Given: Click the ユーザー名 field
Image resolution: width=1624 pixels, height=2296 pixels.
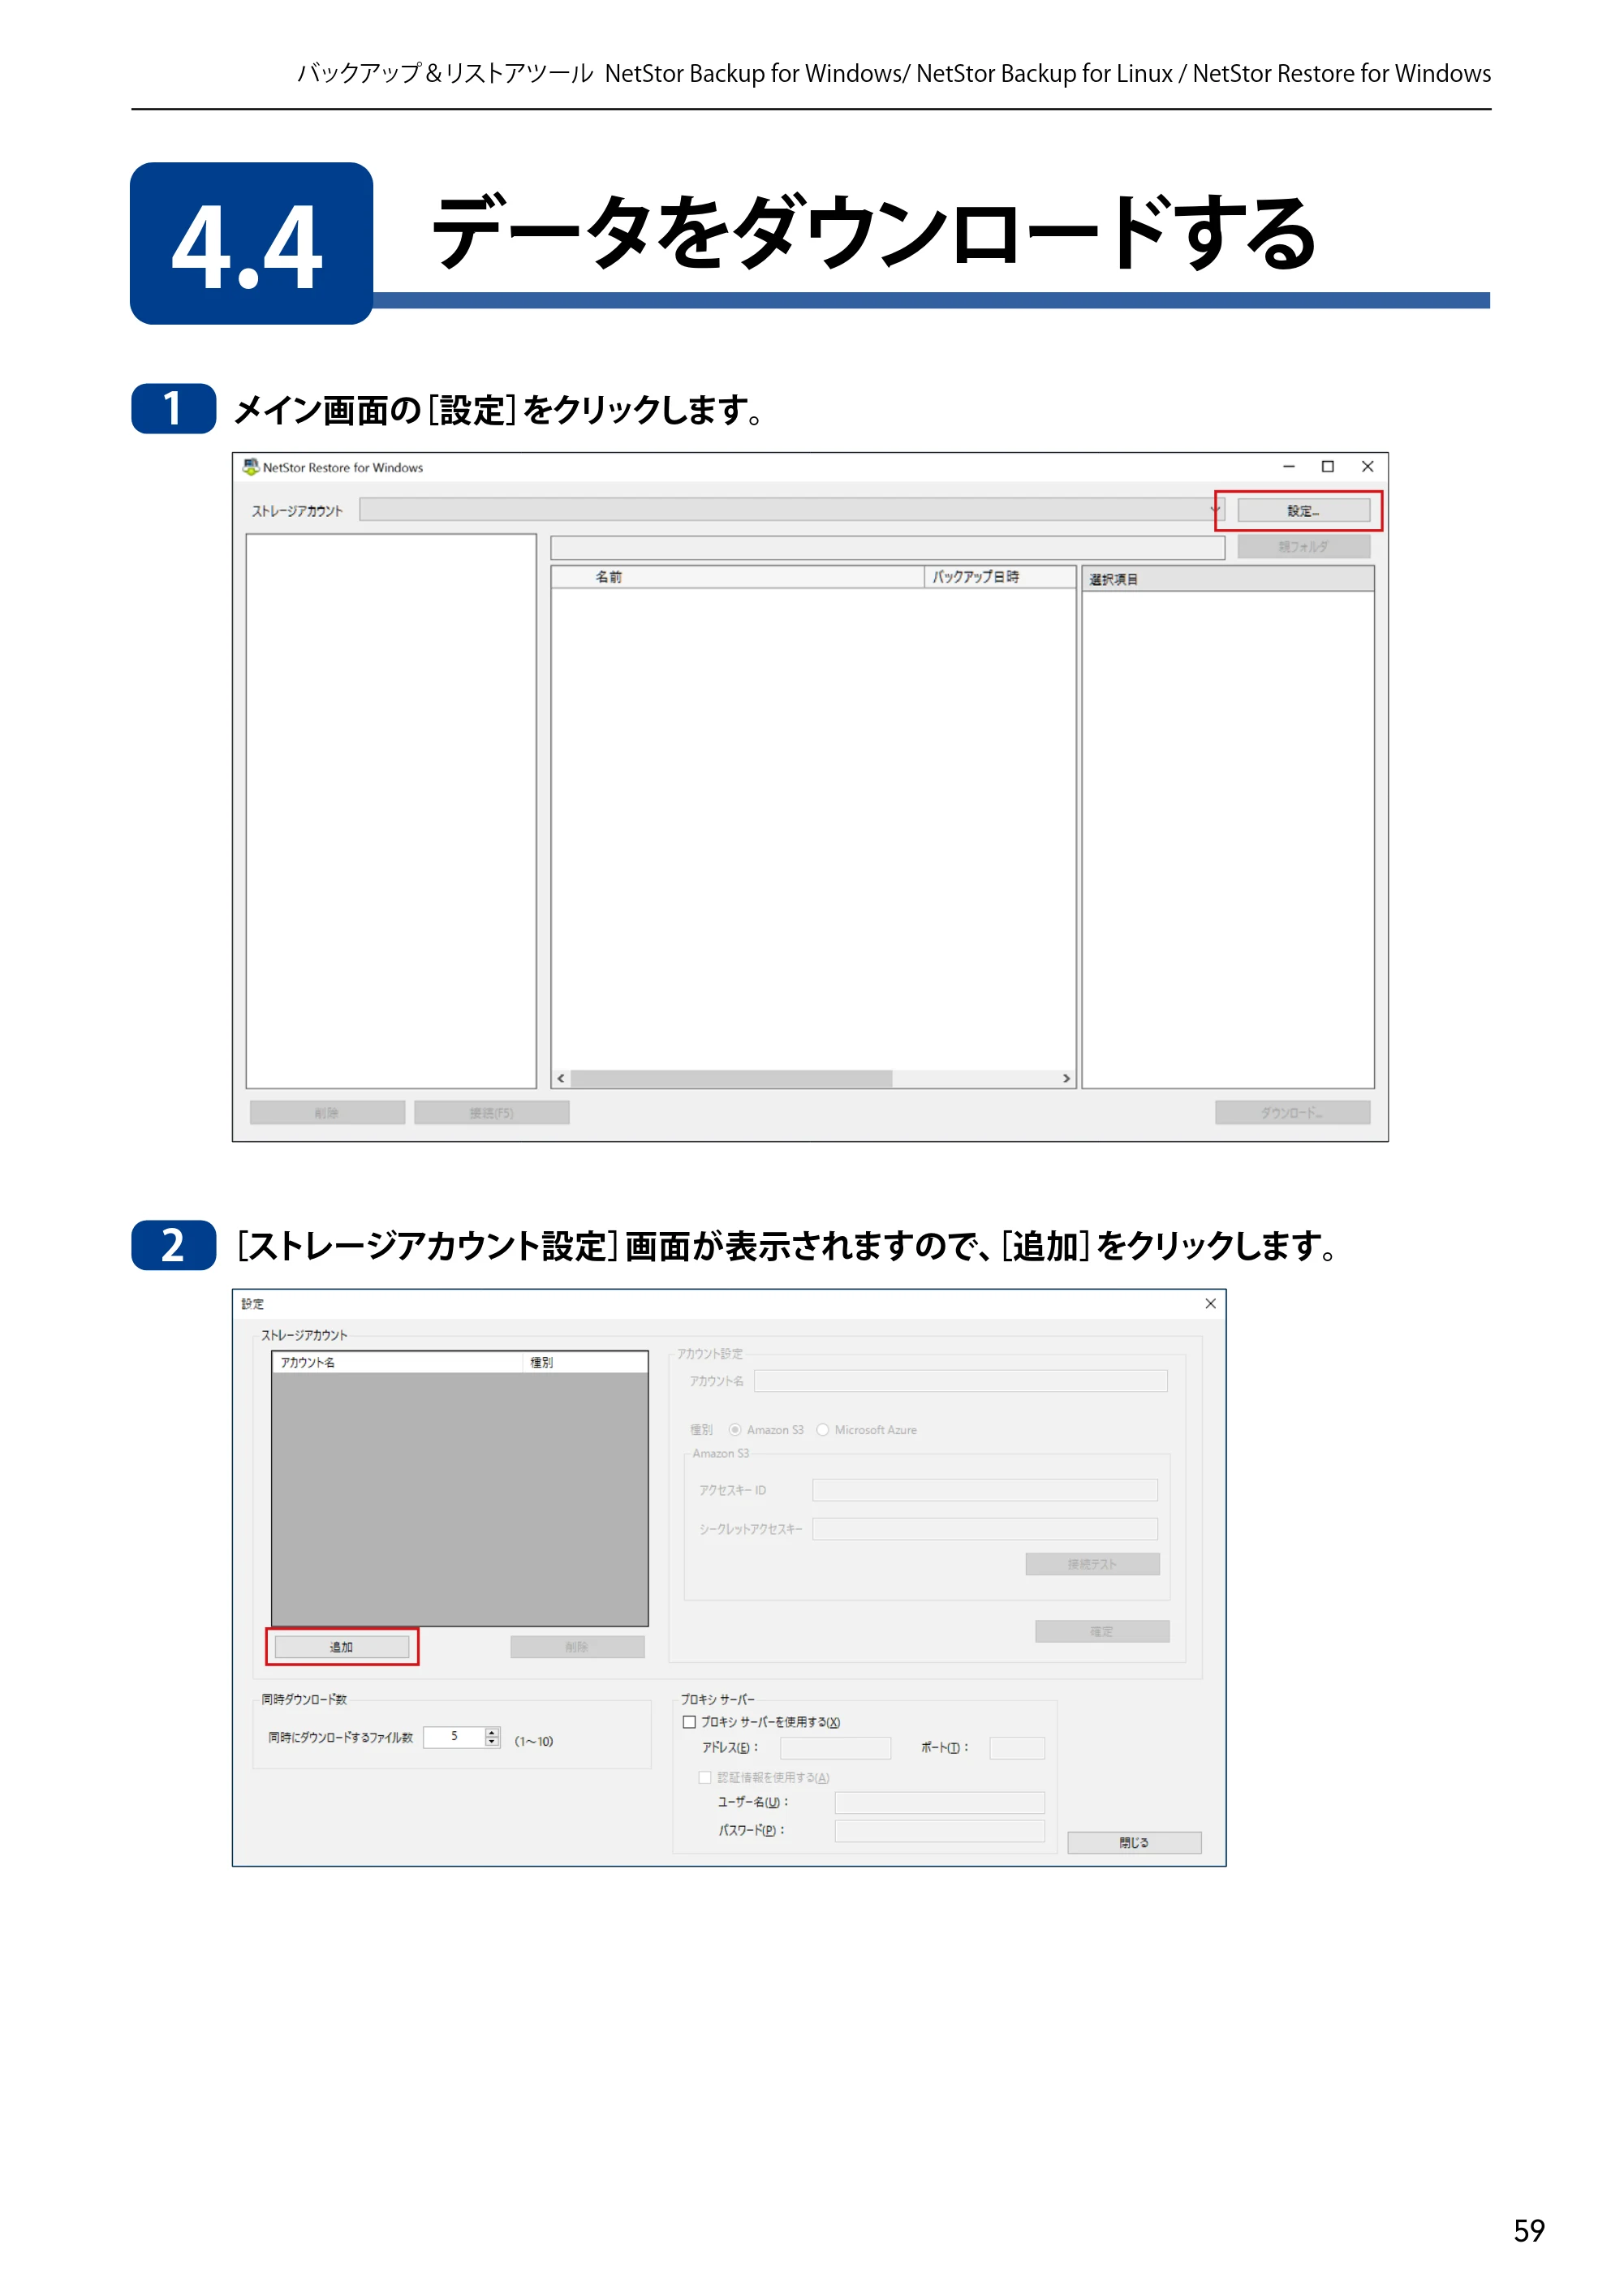Looking at the screenshot, I should [940, 1802].
